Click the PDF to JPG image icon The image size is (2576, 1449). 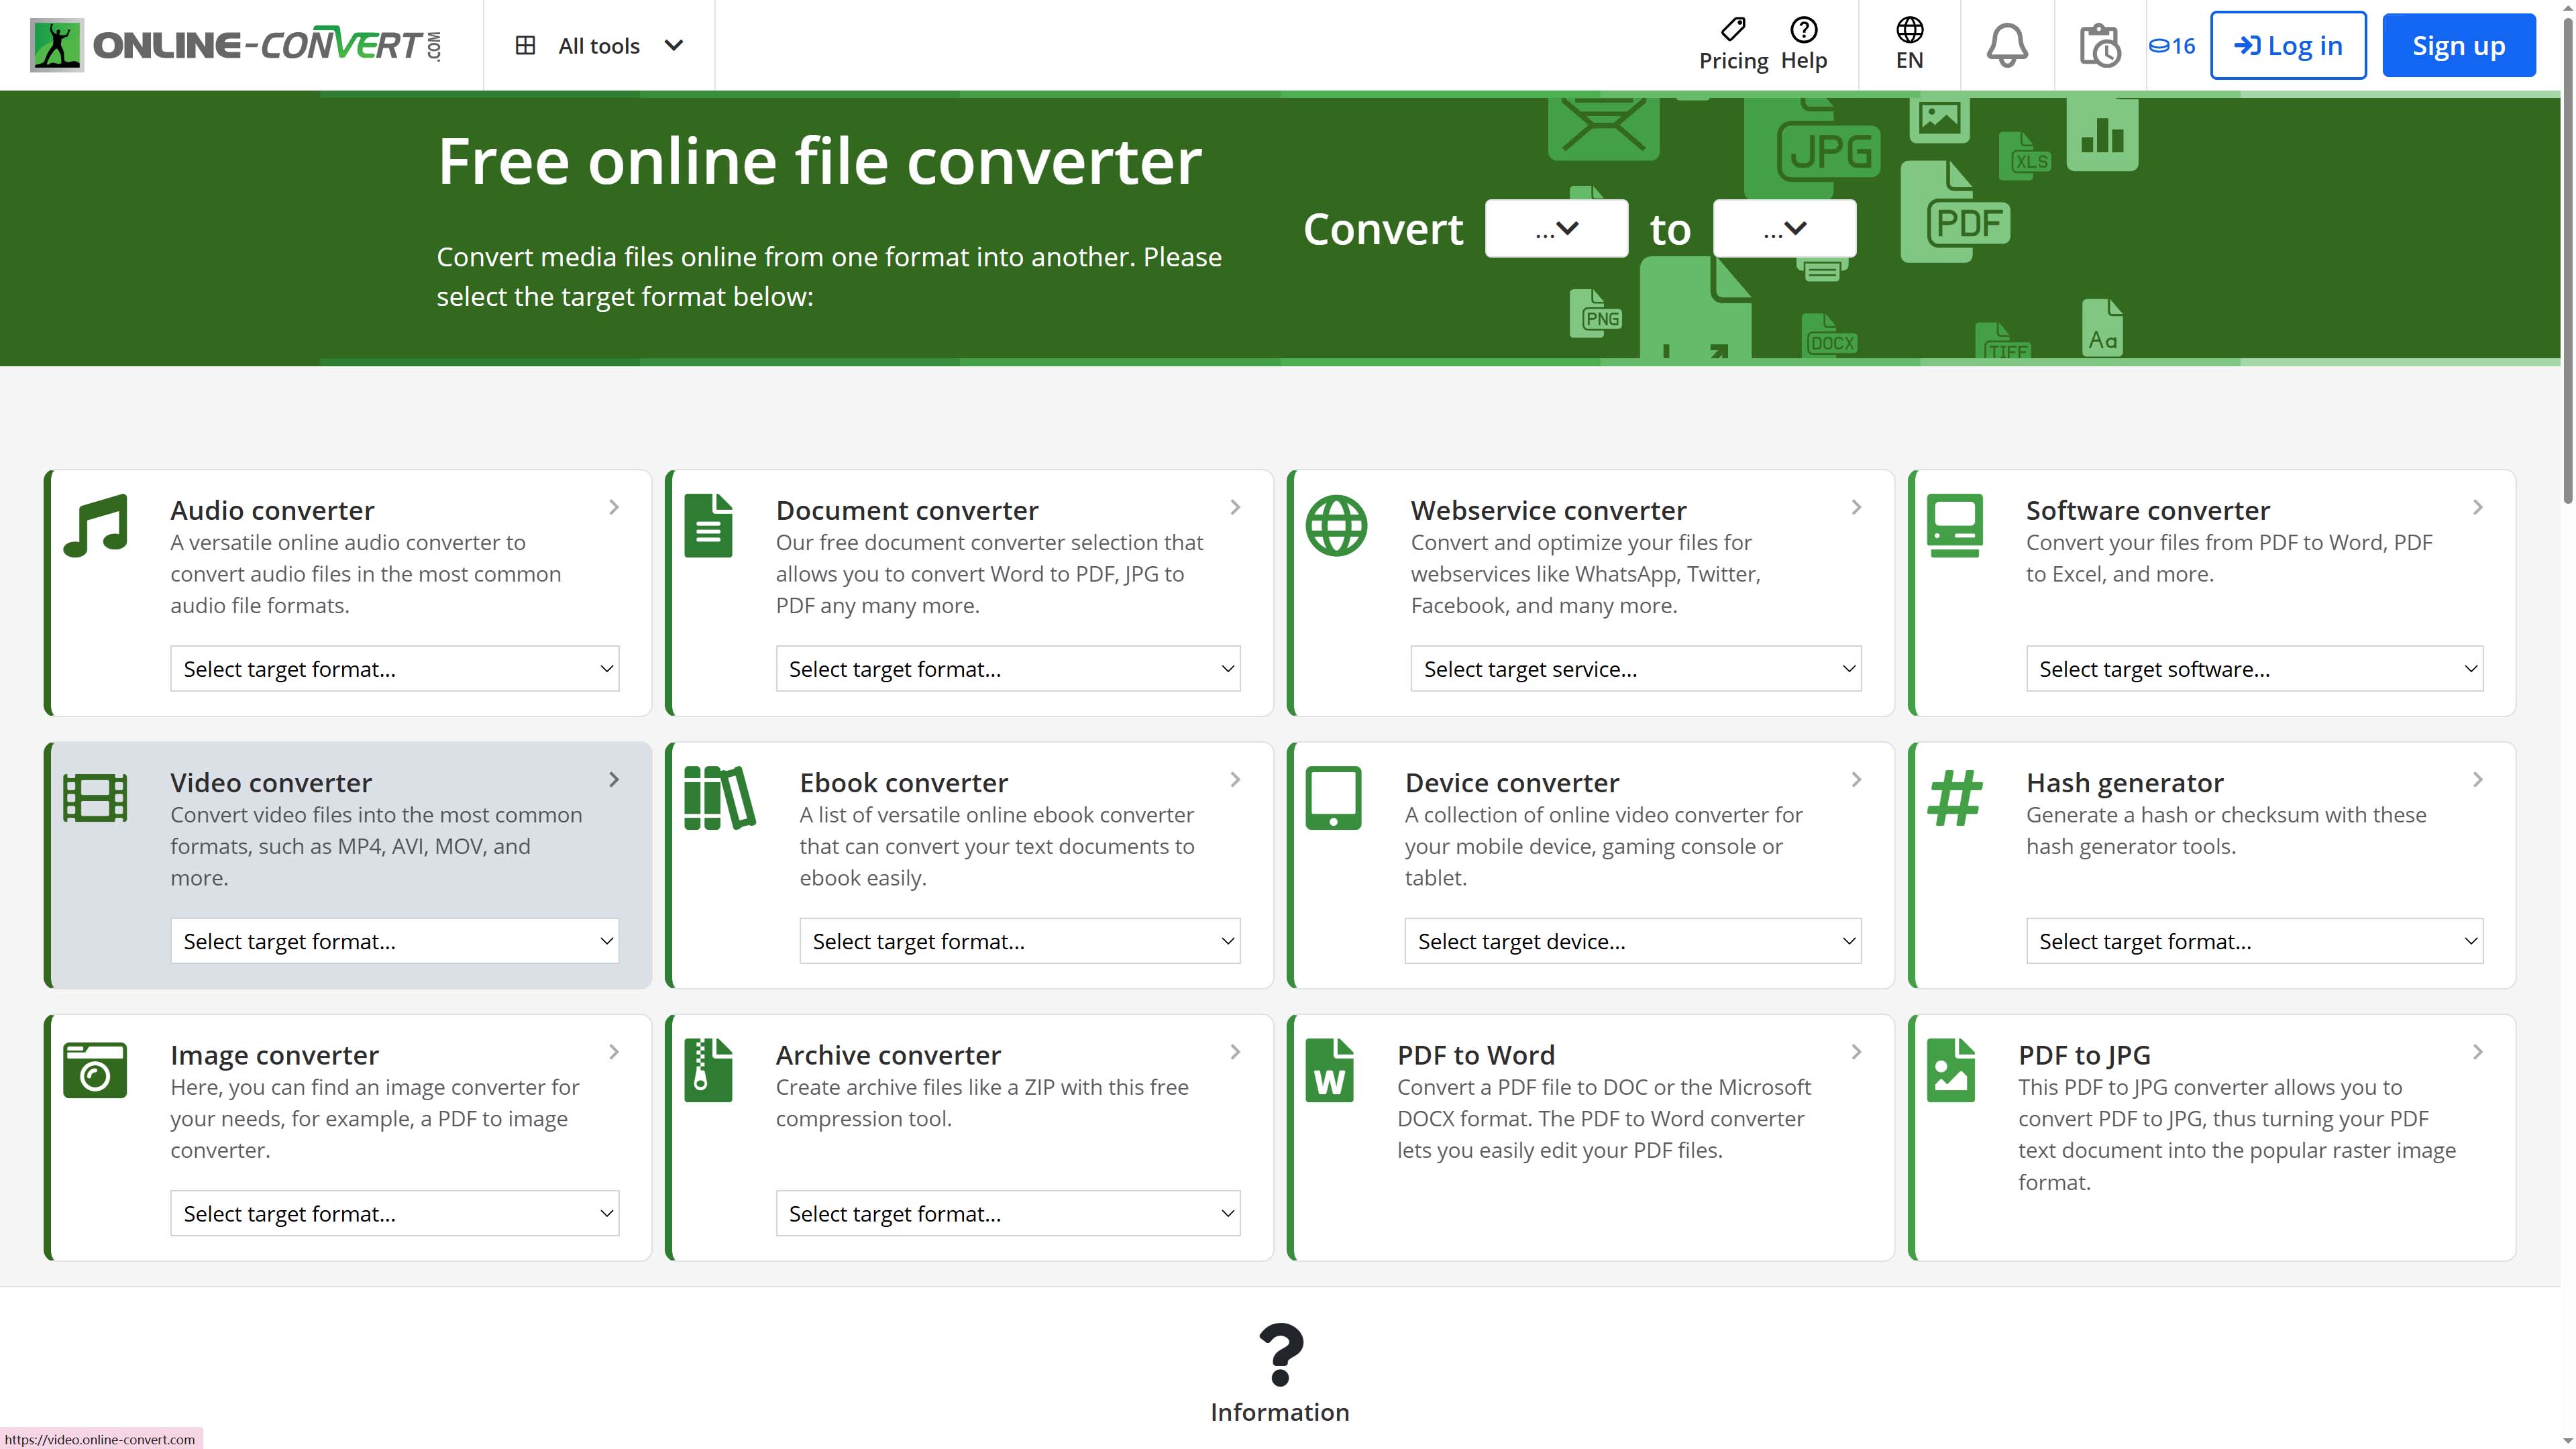point(1950,1069)
